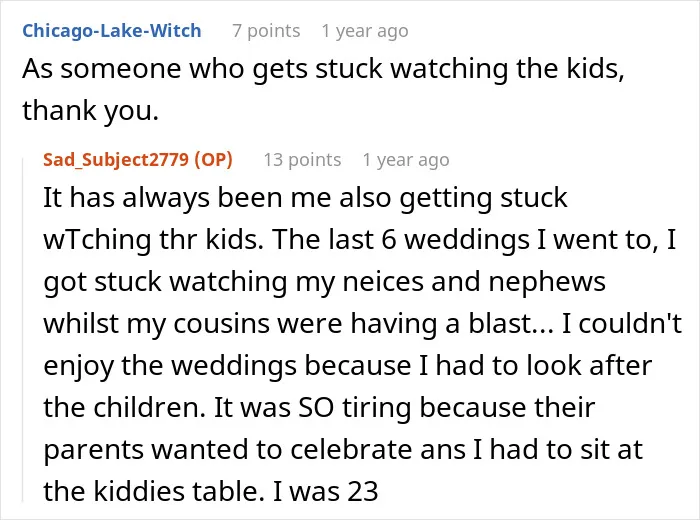
Task: Click the (OP) tag beside Sad_Subject2779
Action: coord(213,159)
